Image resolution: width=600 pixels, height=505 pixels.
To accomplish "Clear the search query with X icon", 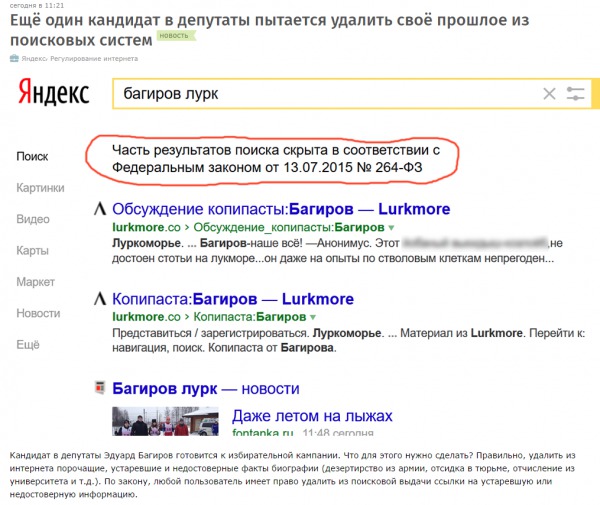I will 549,93.
